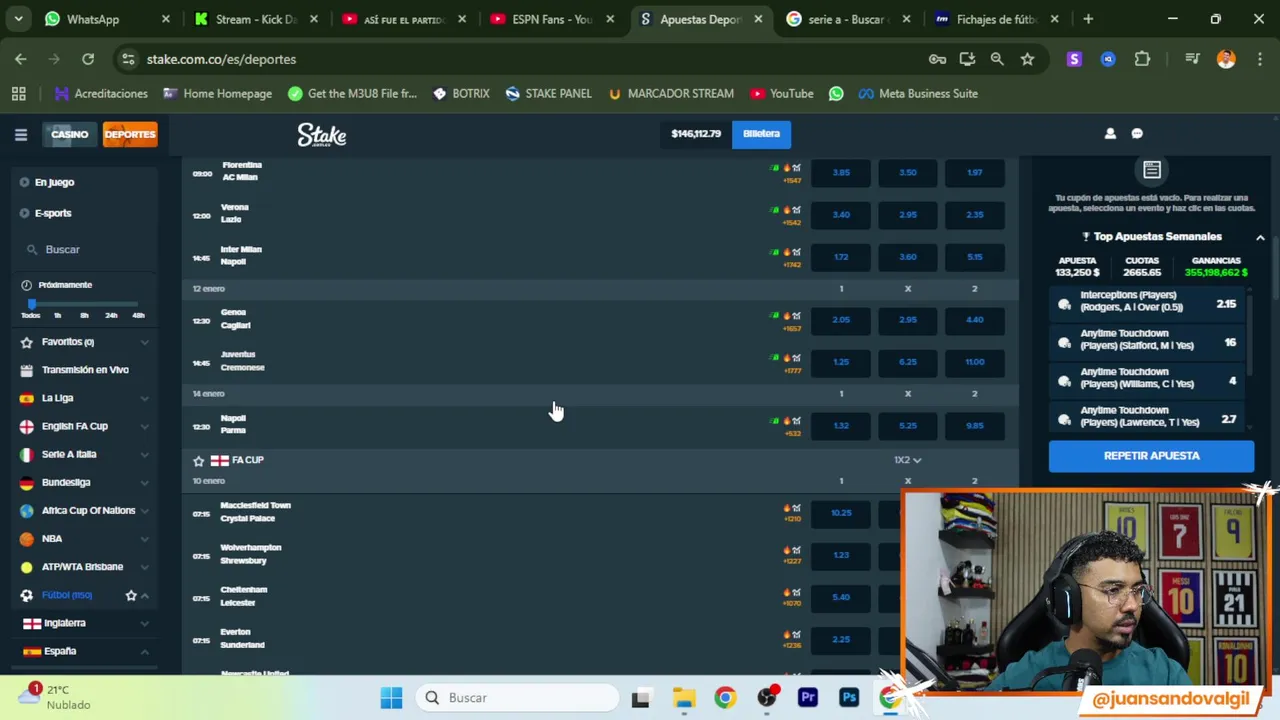Expand the Favoritos (0) section
The image size is (1280, 720).
pyautogui.click(x=145, y=342)
